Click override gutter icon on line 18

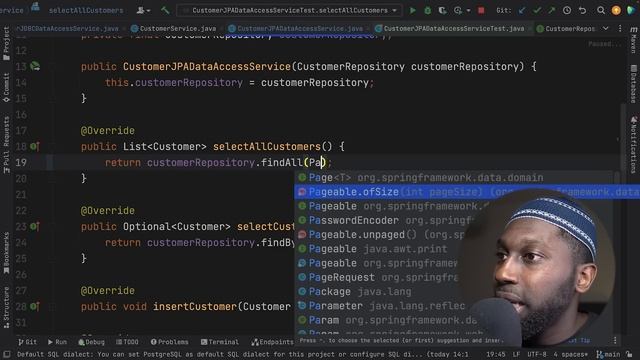pos(35,146)
